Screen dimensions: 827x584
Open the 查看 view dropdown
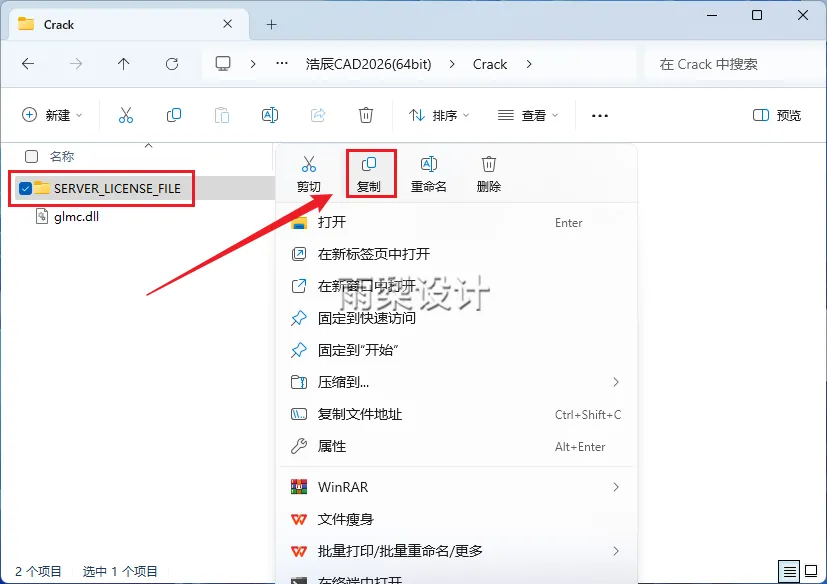(528, 115)
